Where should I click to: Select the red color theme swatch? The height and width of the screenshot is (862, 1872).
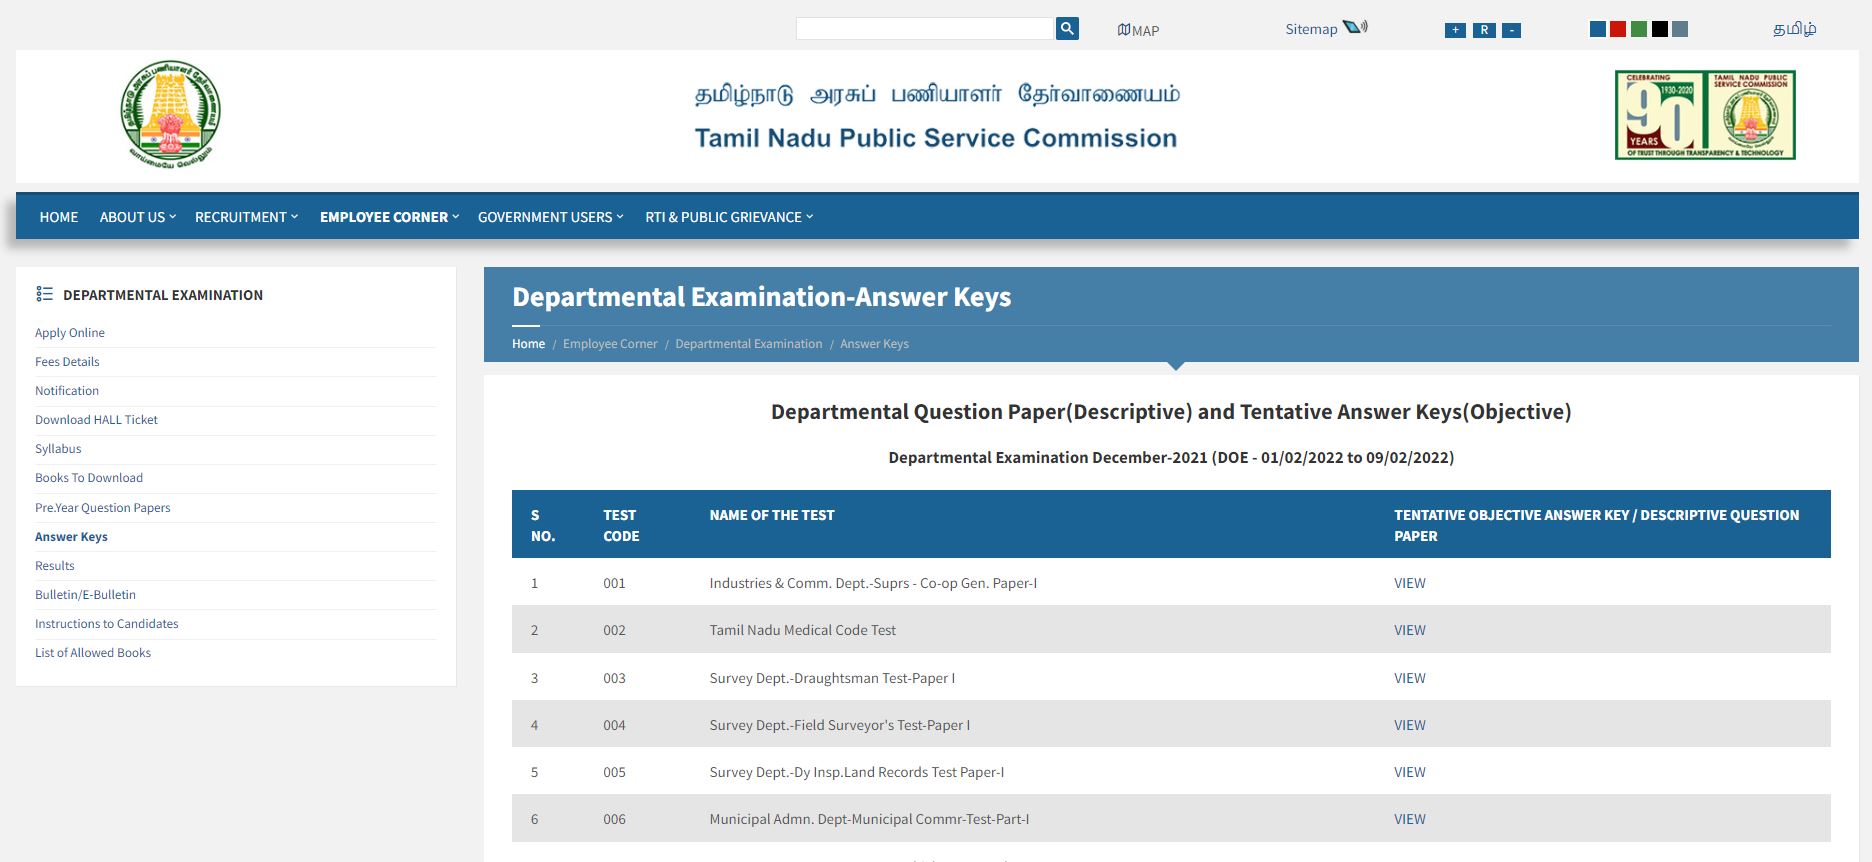pos(1618,29)
